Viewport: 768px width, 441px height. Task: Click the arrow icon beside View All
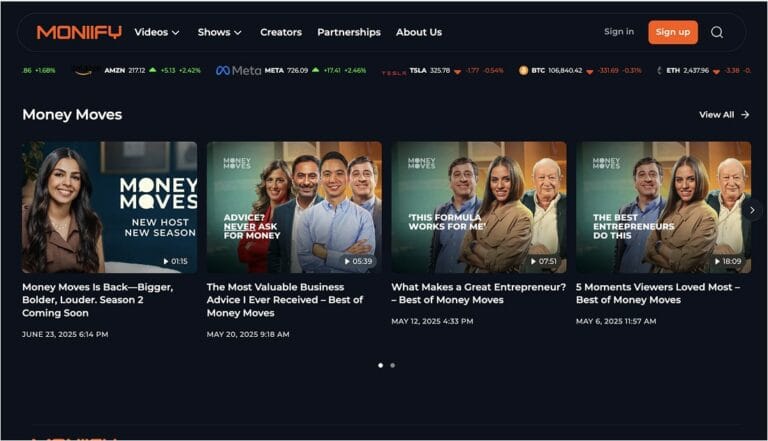pyautogui.click(x=745, y=115)
